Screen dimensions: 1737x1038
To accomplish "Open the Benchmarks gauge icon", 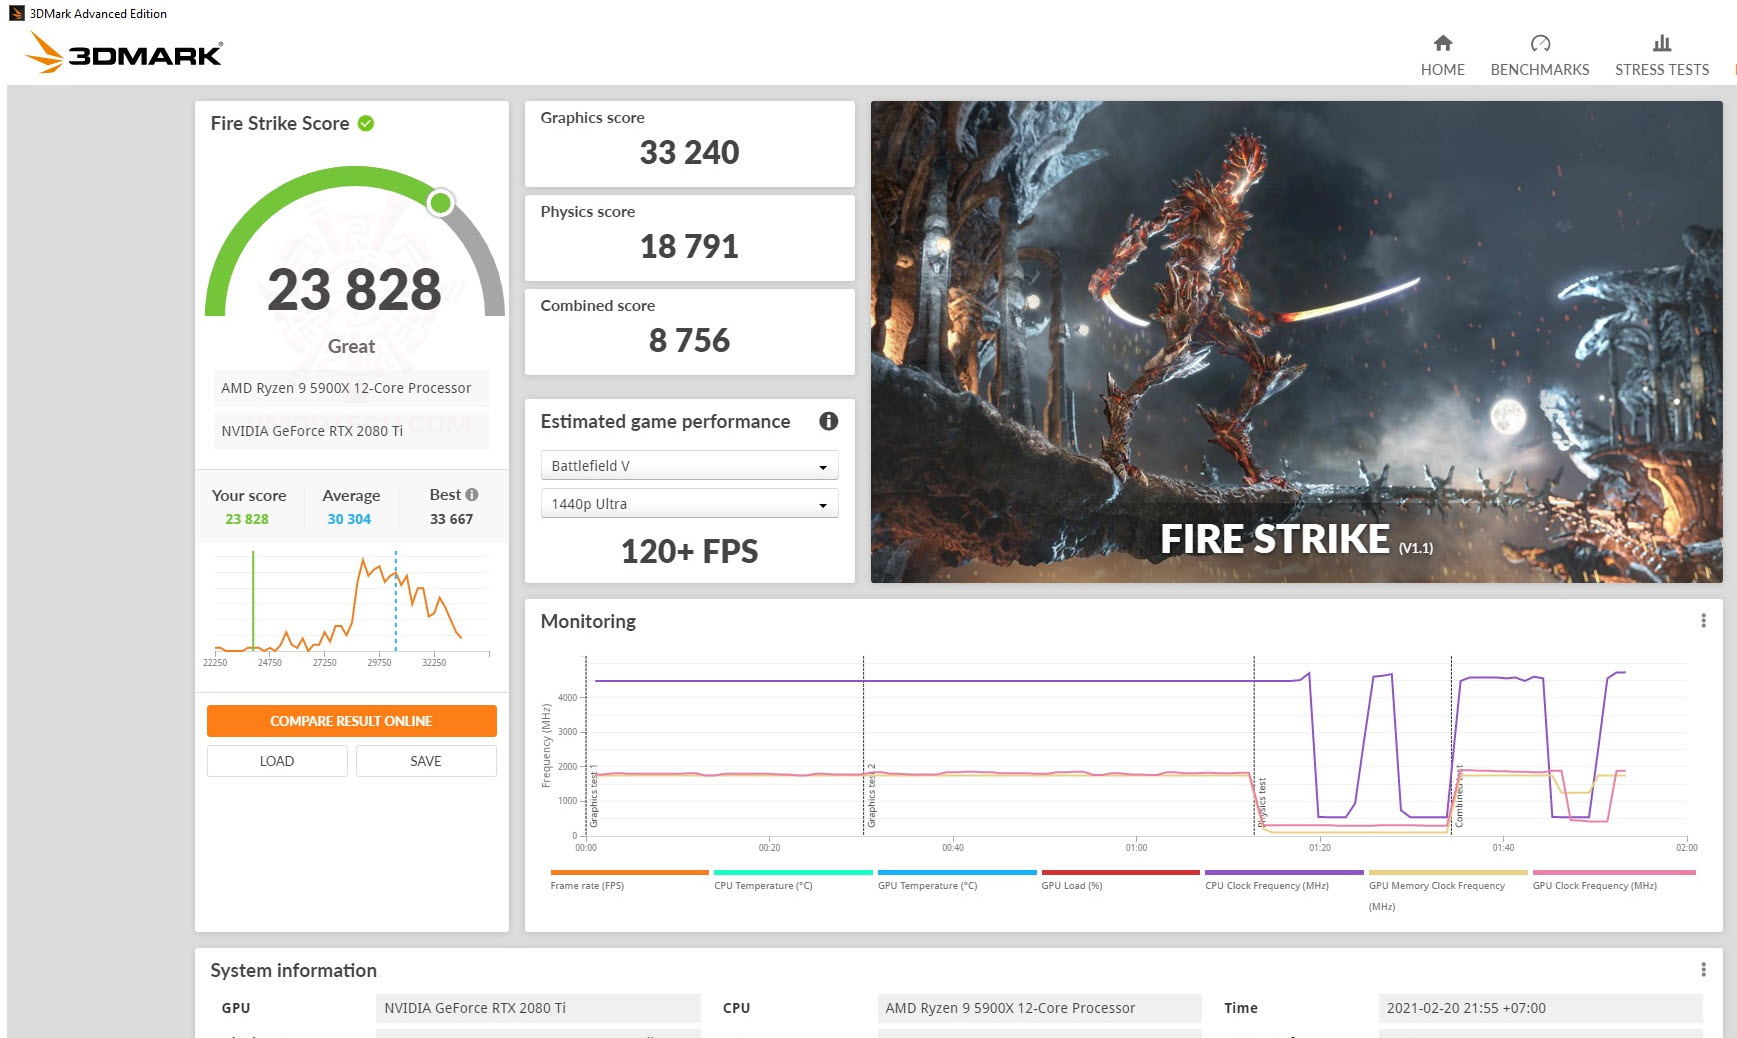I will click(1540, 43).
